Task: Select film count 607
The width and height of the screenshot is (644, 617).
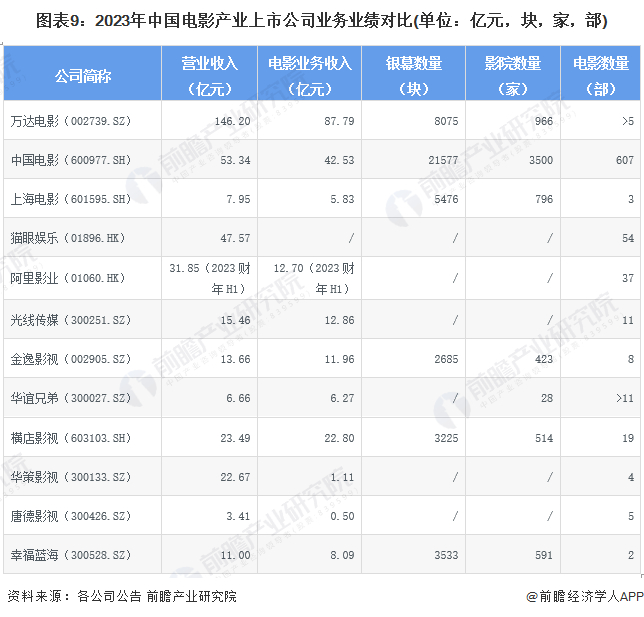Action: (x=625, y=160)
